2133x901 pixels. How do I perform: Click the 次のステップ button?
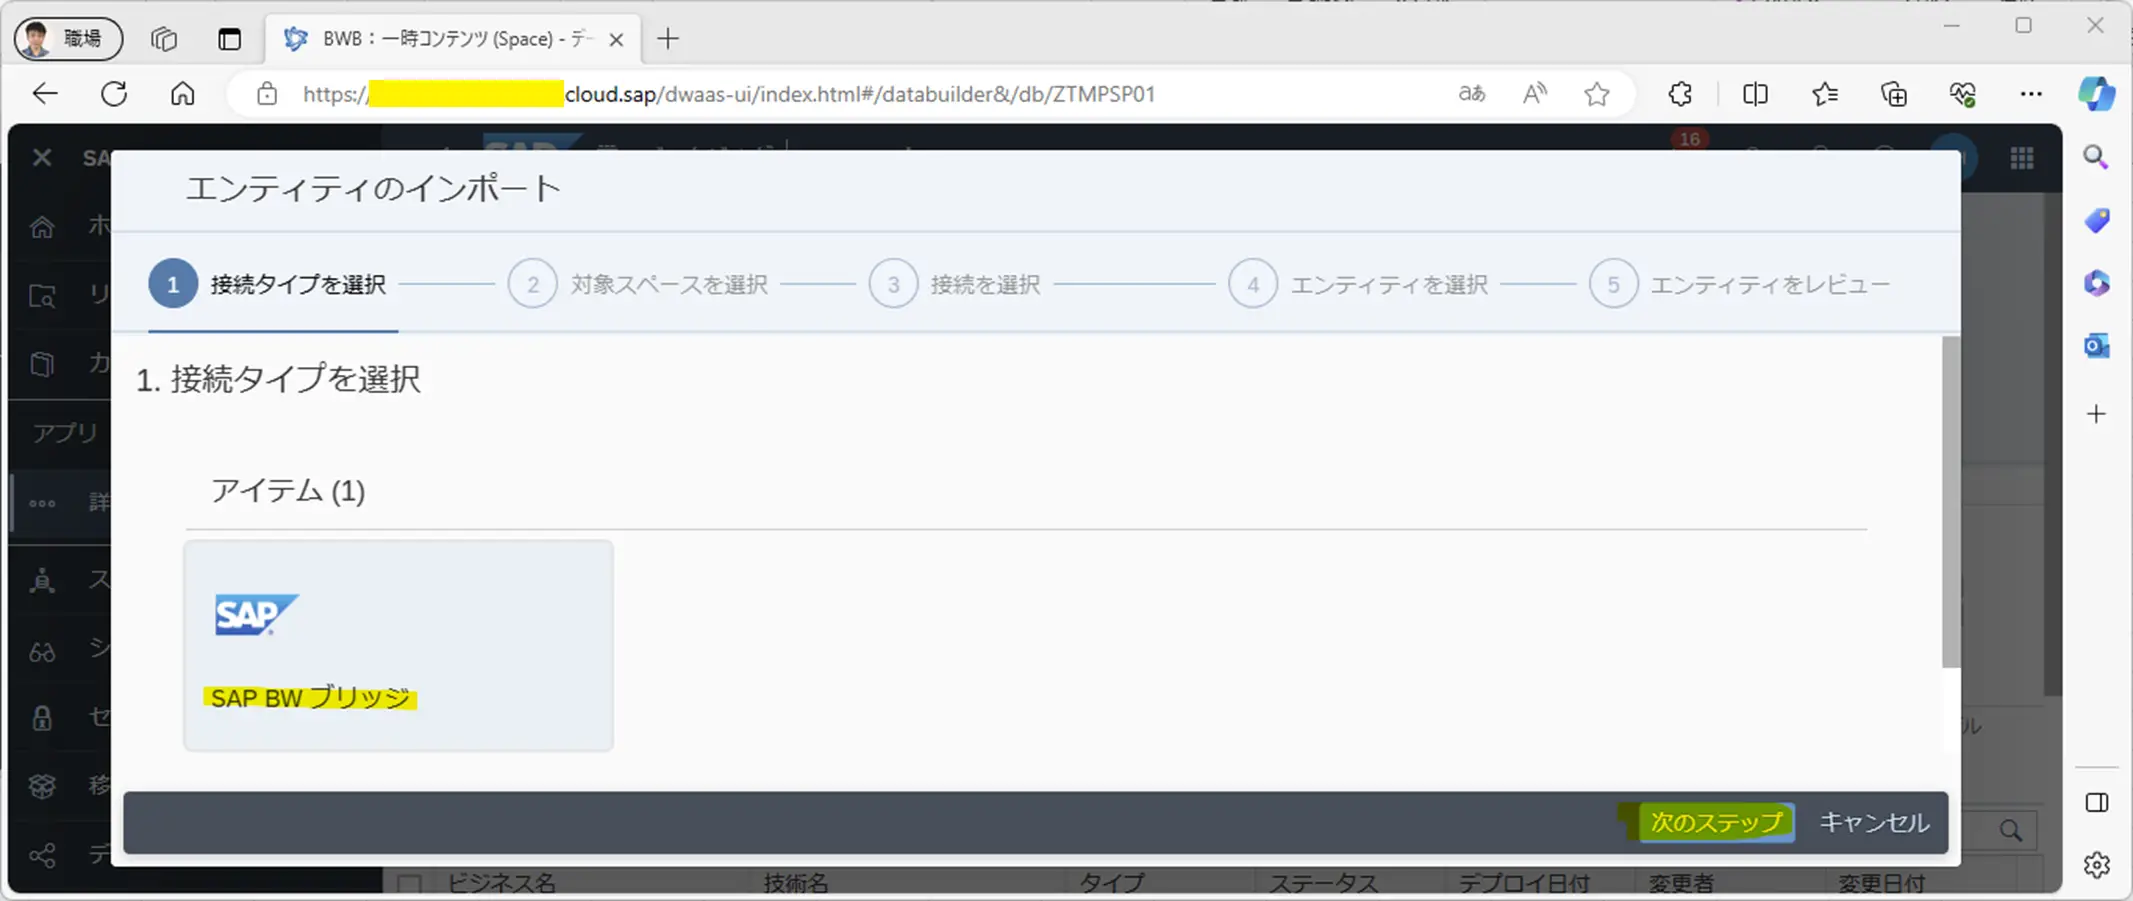tap(1716, 822)
